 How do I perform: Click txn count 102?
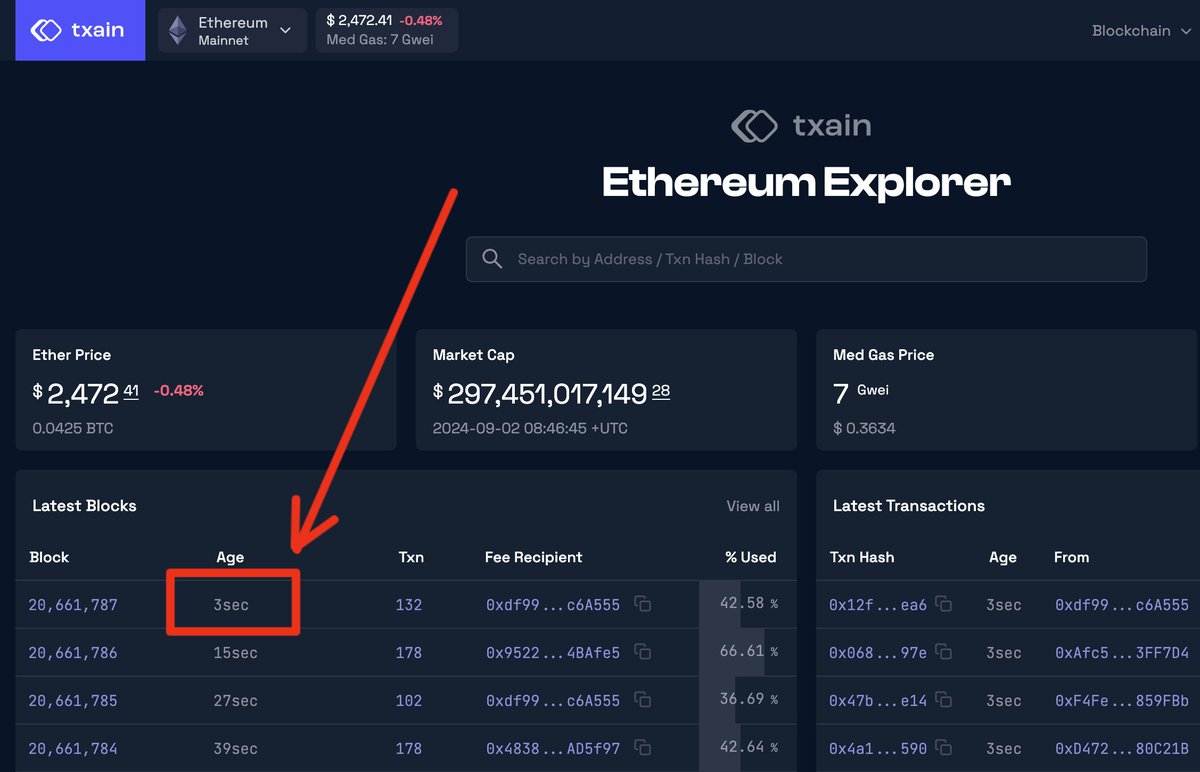coord(409,701)
